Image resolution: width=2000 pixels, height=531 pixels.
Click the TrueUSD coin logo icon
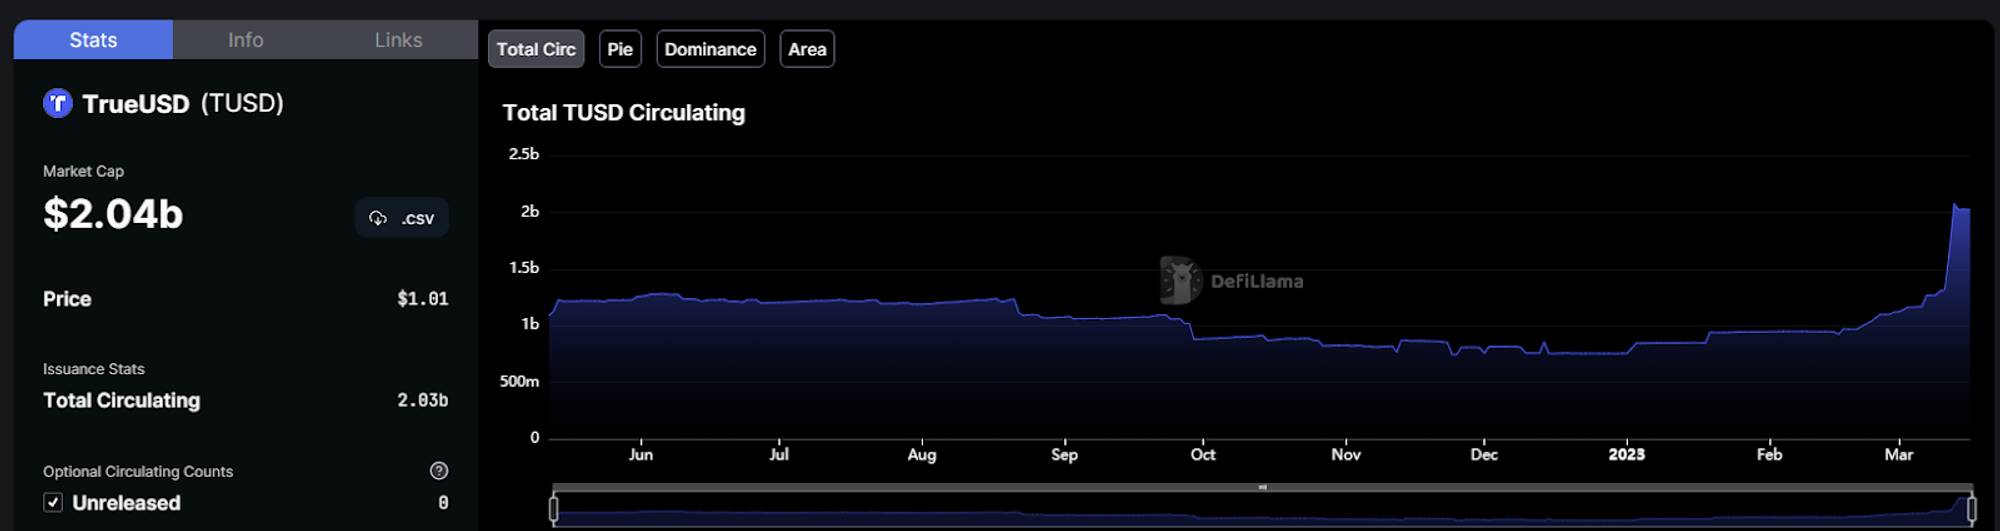(x=58, y=103)
